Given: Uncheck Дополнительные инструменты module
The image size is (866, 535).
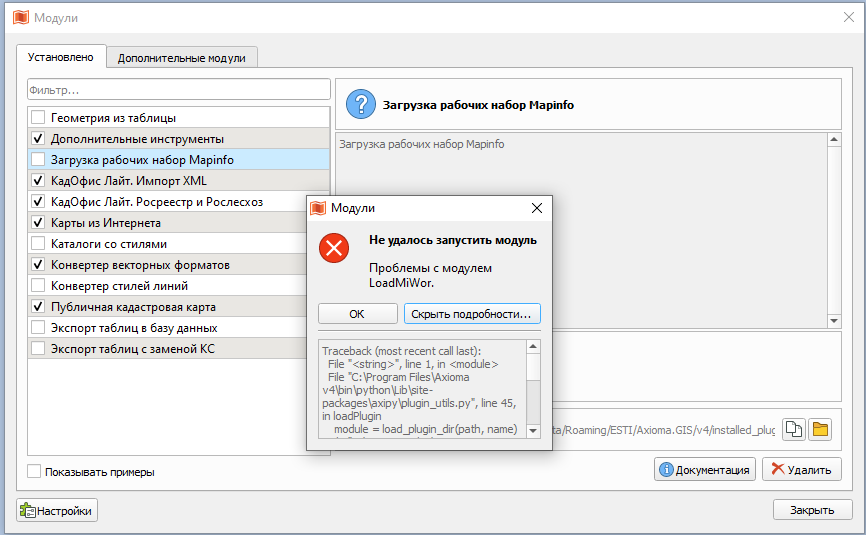Looking at the screenshot, I should pos(38,138).
